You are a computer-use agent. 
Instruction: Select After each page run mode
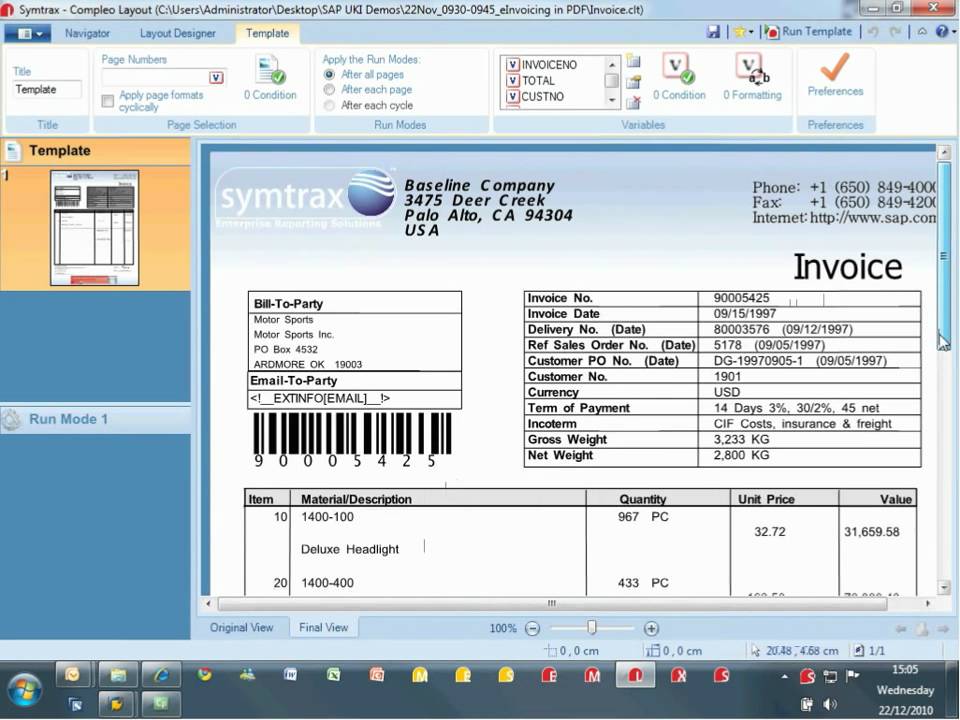[x=329, y=90]
